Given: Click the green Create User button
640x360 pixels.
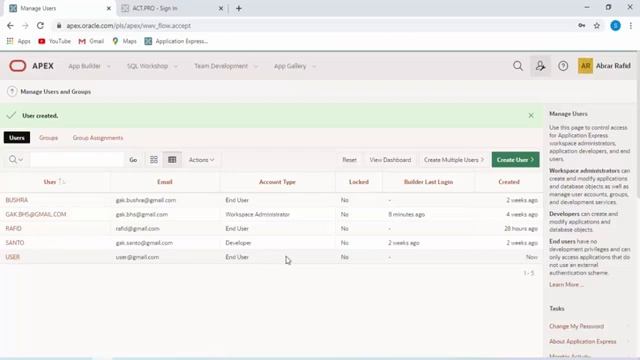Looking at the screenshot, I should click(x=515, y=160).
